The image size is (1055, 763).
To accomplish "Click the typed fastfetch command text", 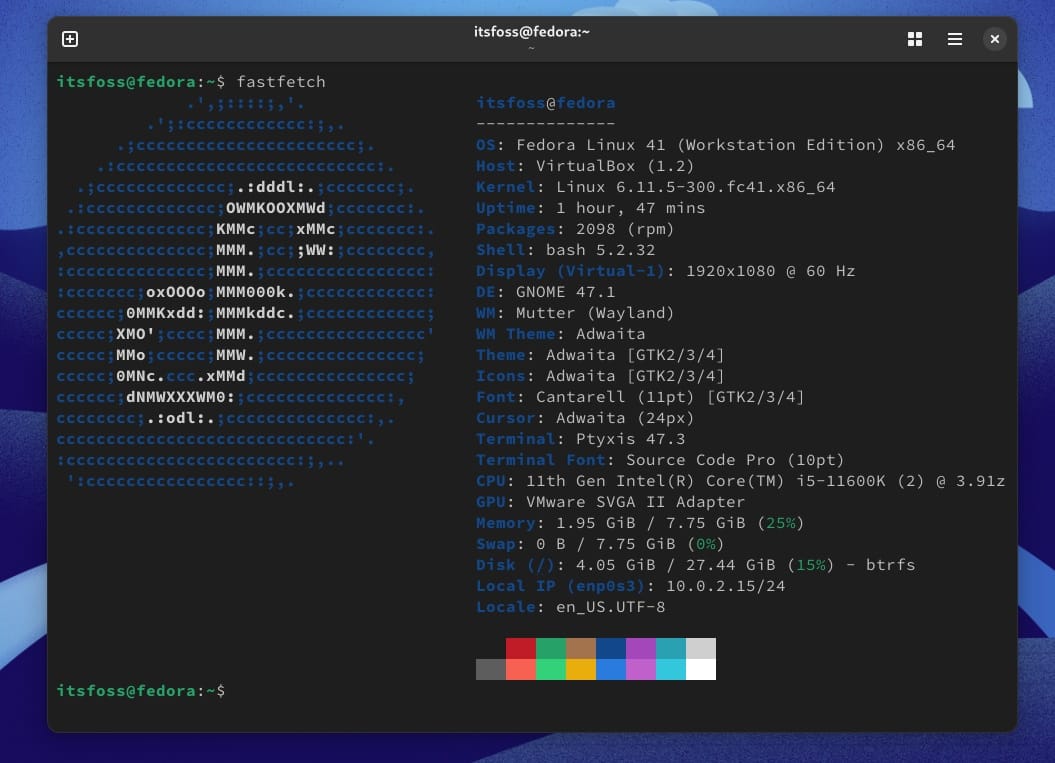I will 281,82.
